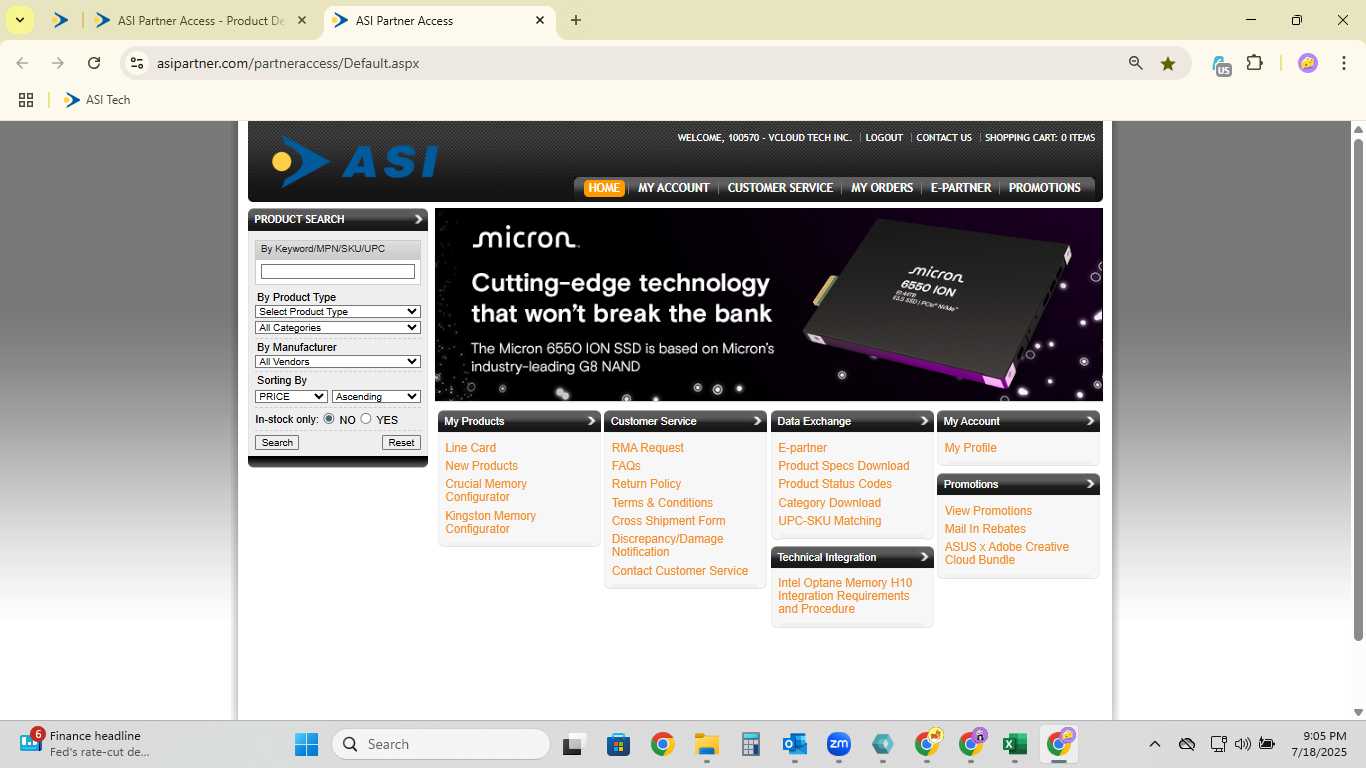Open Cross Shipment Form link
The width and height of the screenshot is (1366, 768).
click(x=669, y=521)
